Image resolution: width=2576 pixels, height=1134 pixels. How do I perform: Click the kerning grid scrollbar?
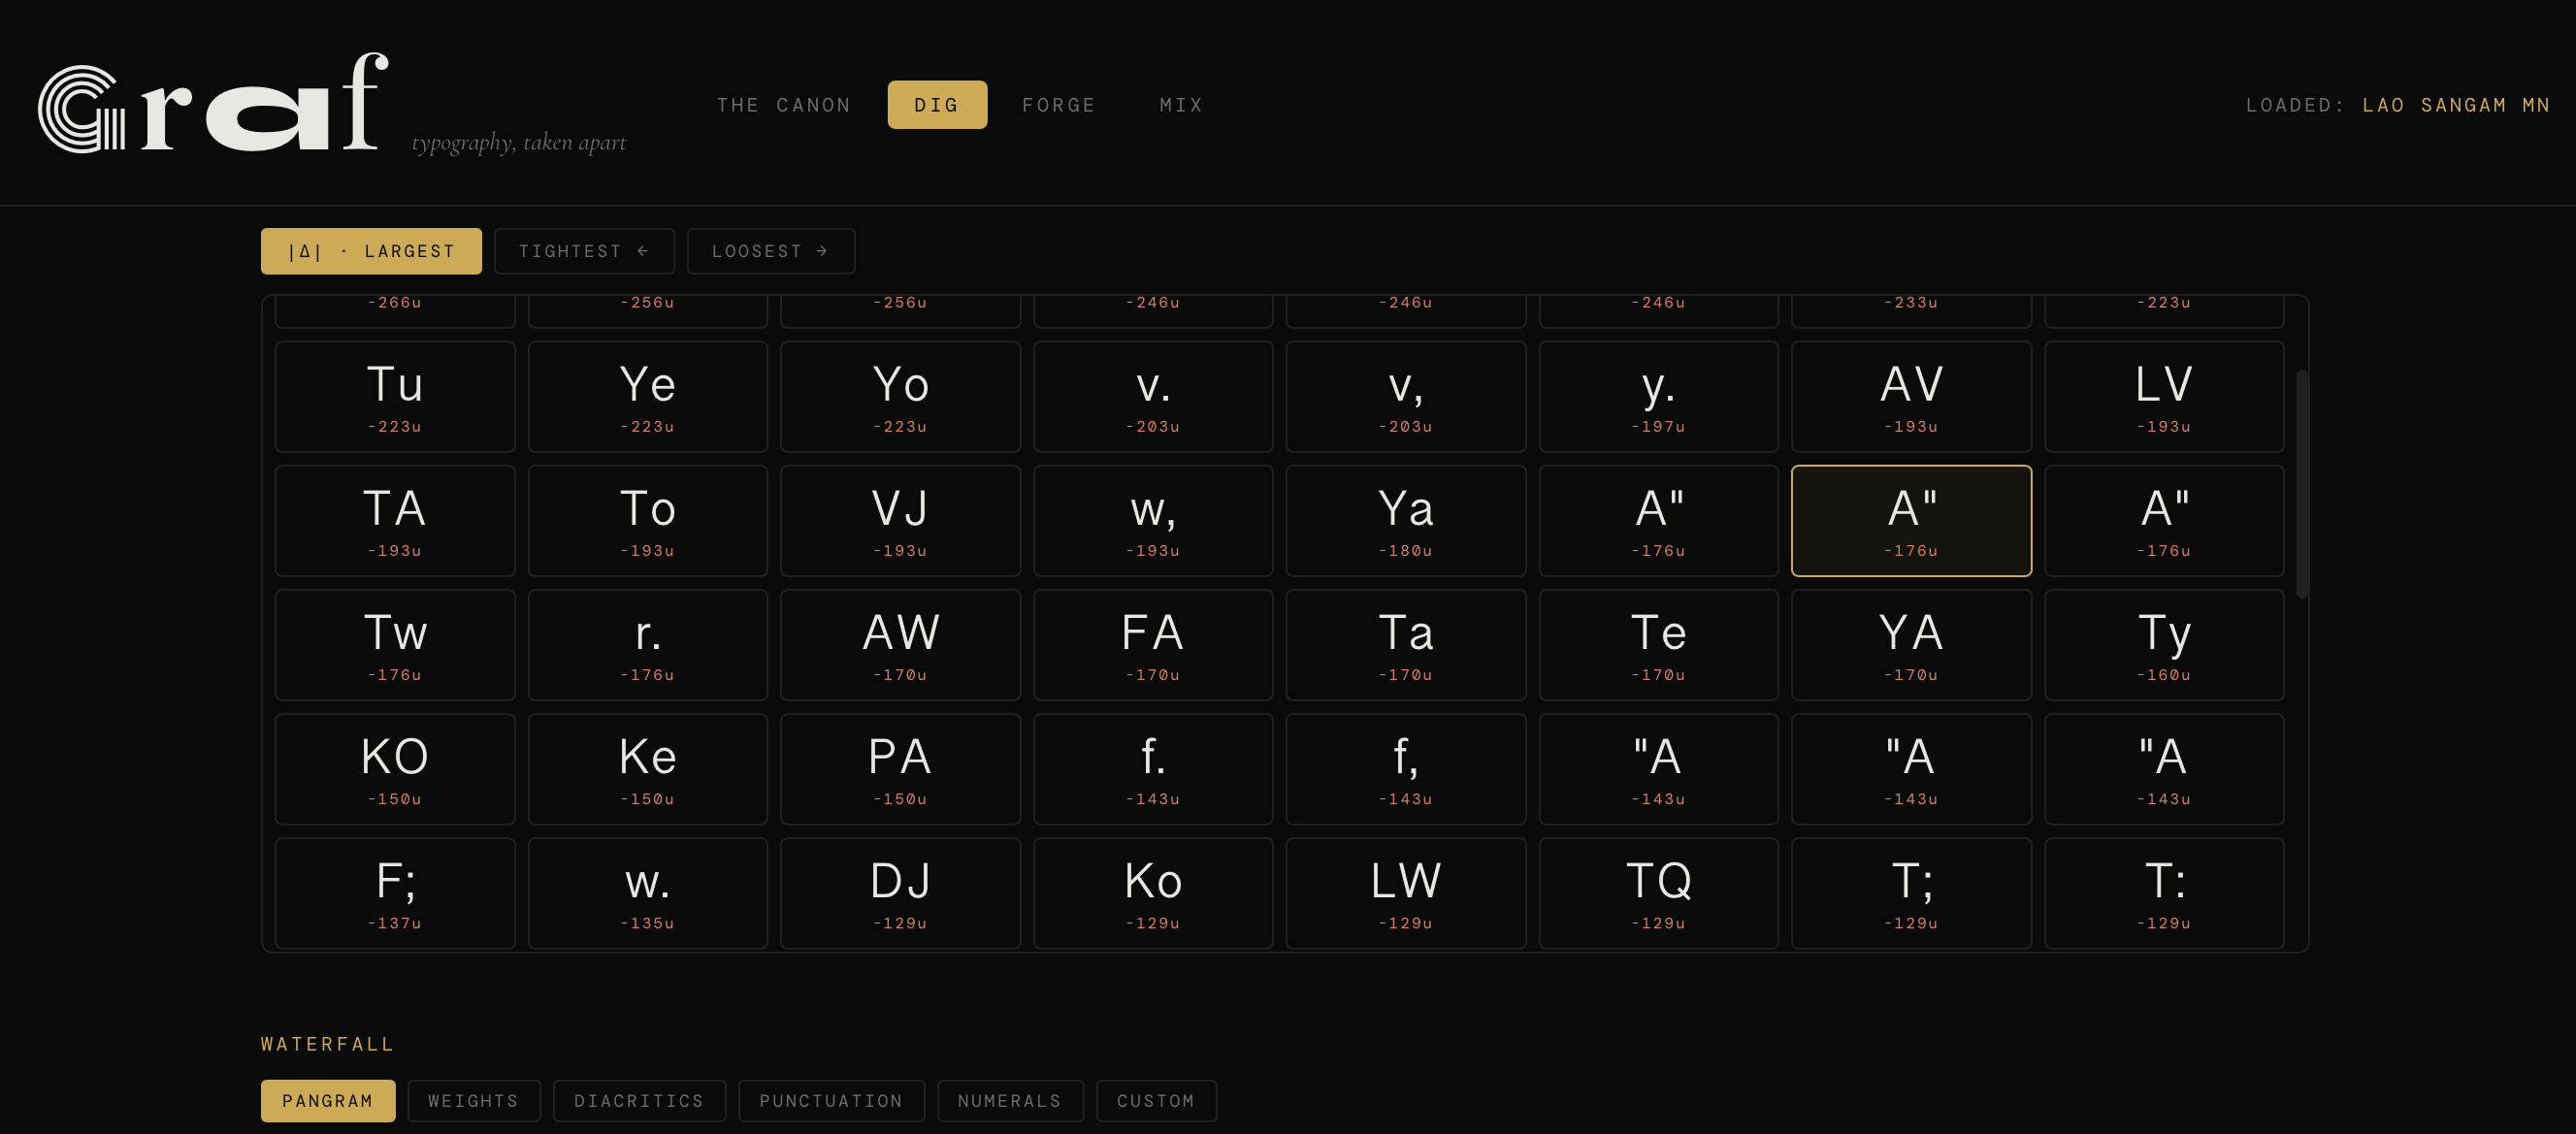coord(2301,485)
